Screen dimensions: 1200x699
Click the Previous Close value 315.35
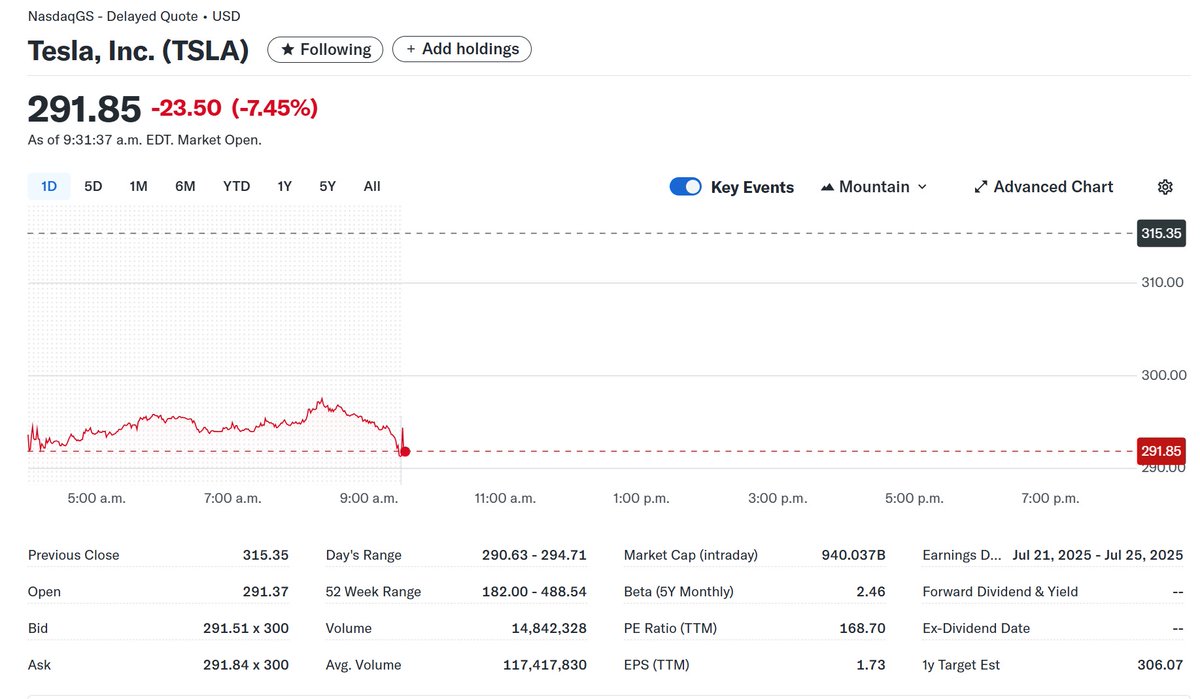coord(265,555)
